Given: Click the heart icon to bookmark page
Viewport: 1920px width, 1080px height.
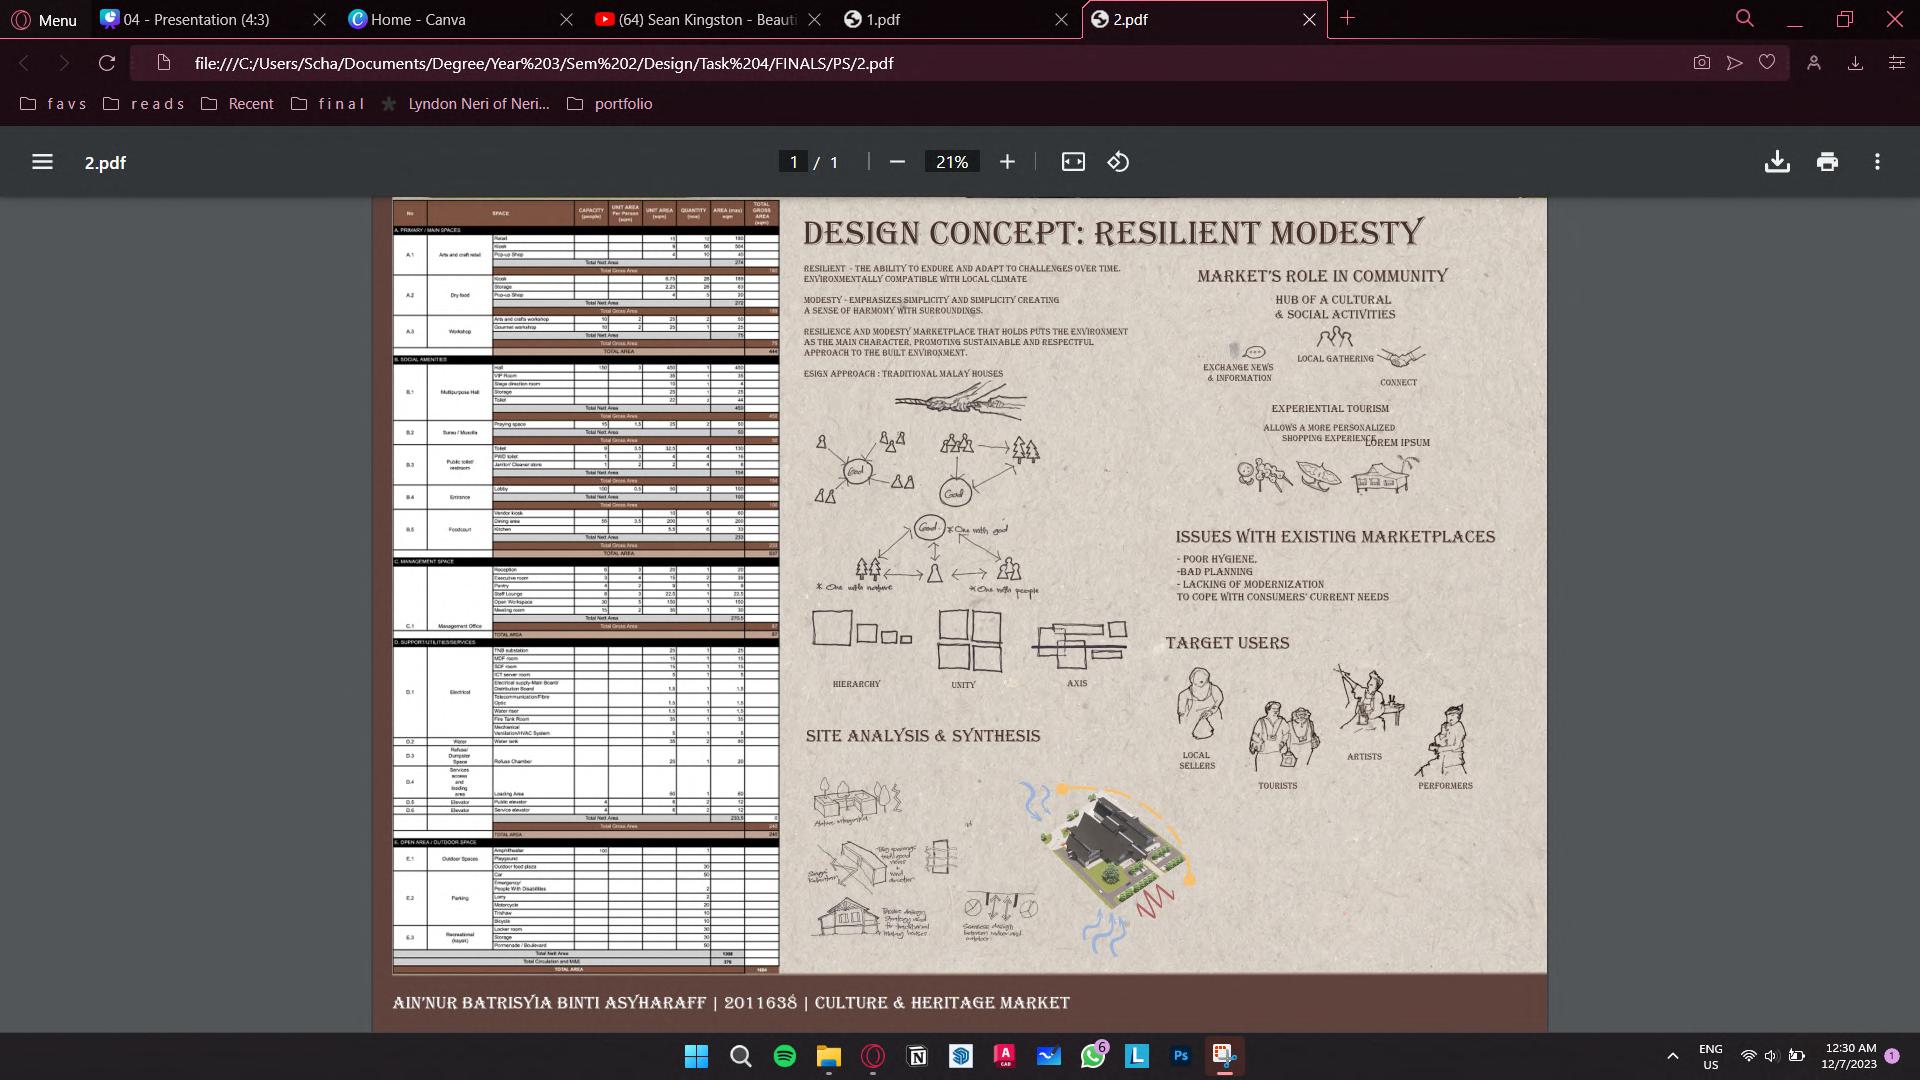Looking at the screenshot, I should [1767, 63].
